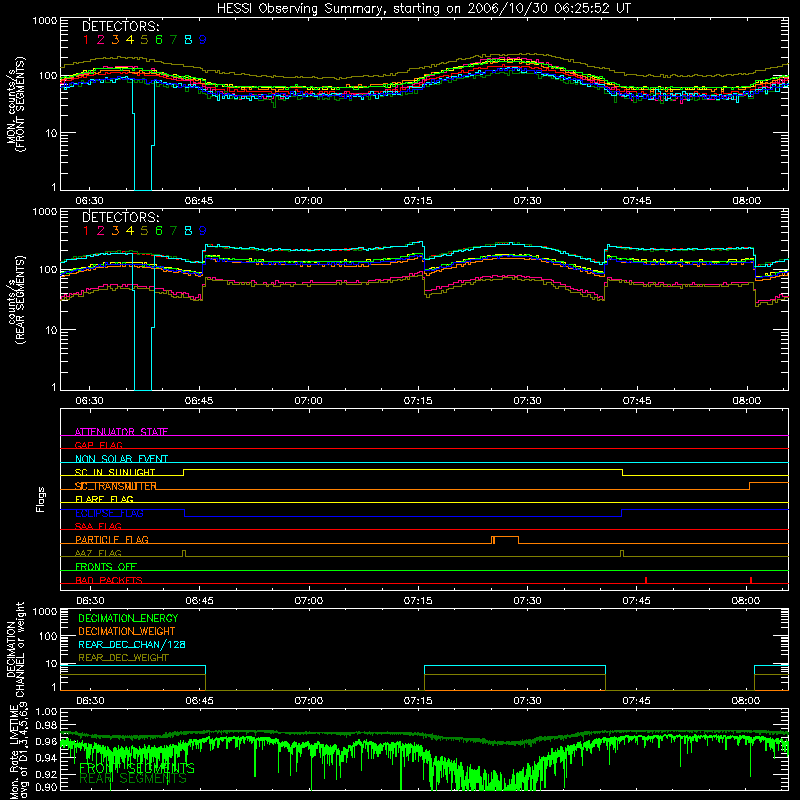800x800 pixels.
Task: Click the HESSI Observing Summary plot title
Action: click(x=423, y=8)
